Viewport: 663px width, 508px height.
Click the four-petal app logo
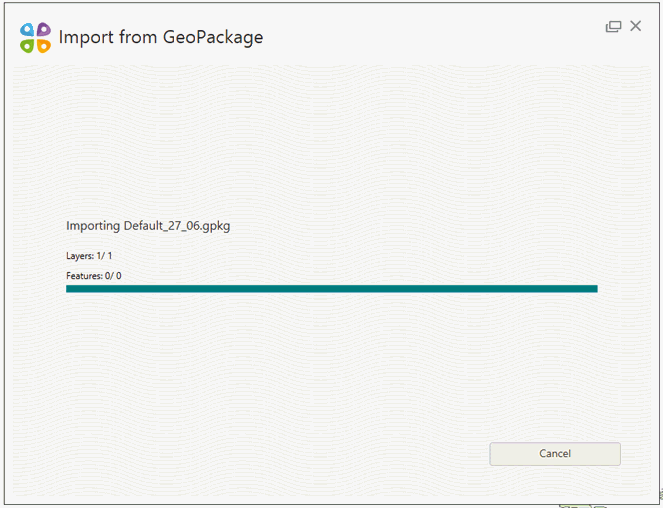pos(35,38)
